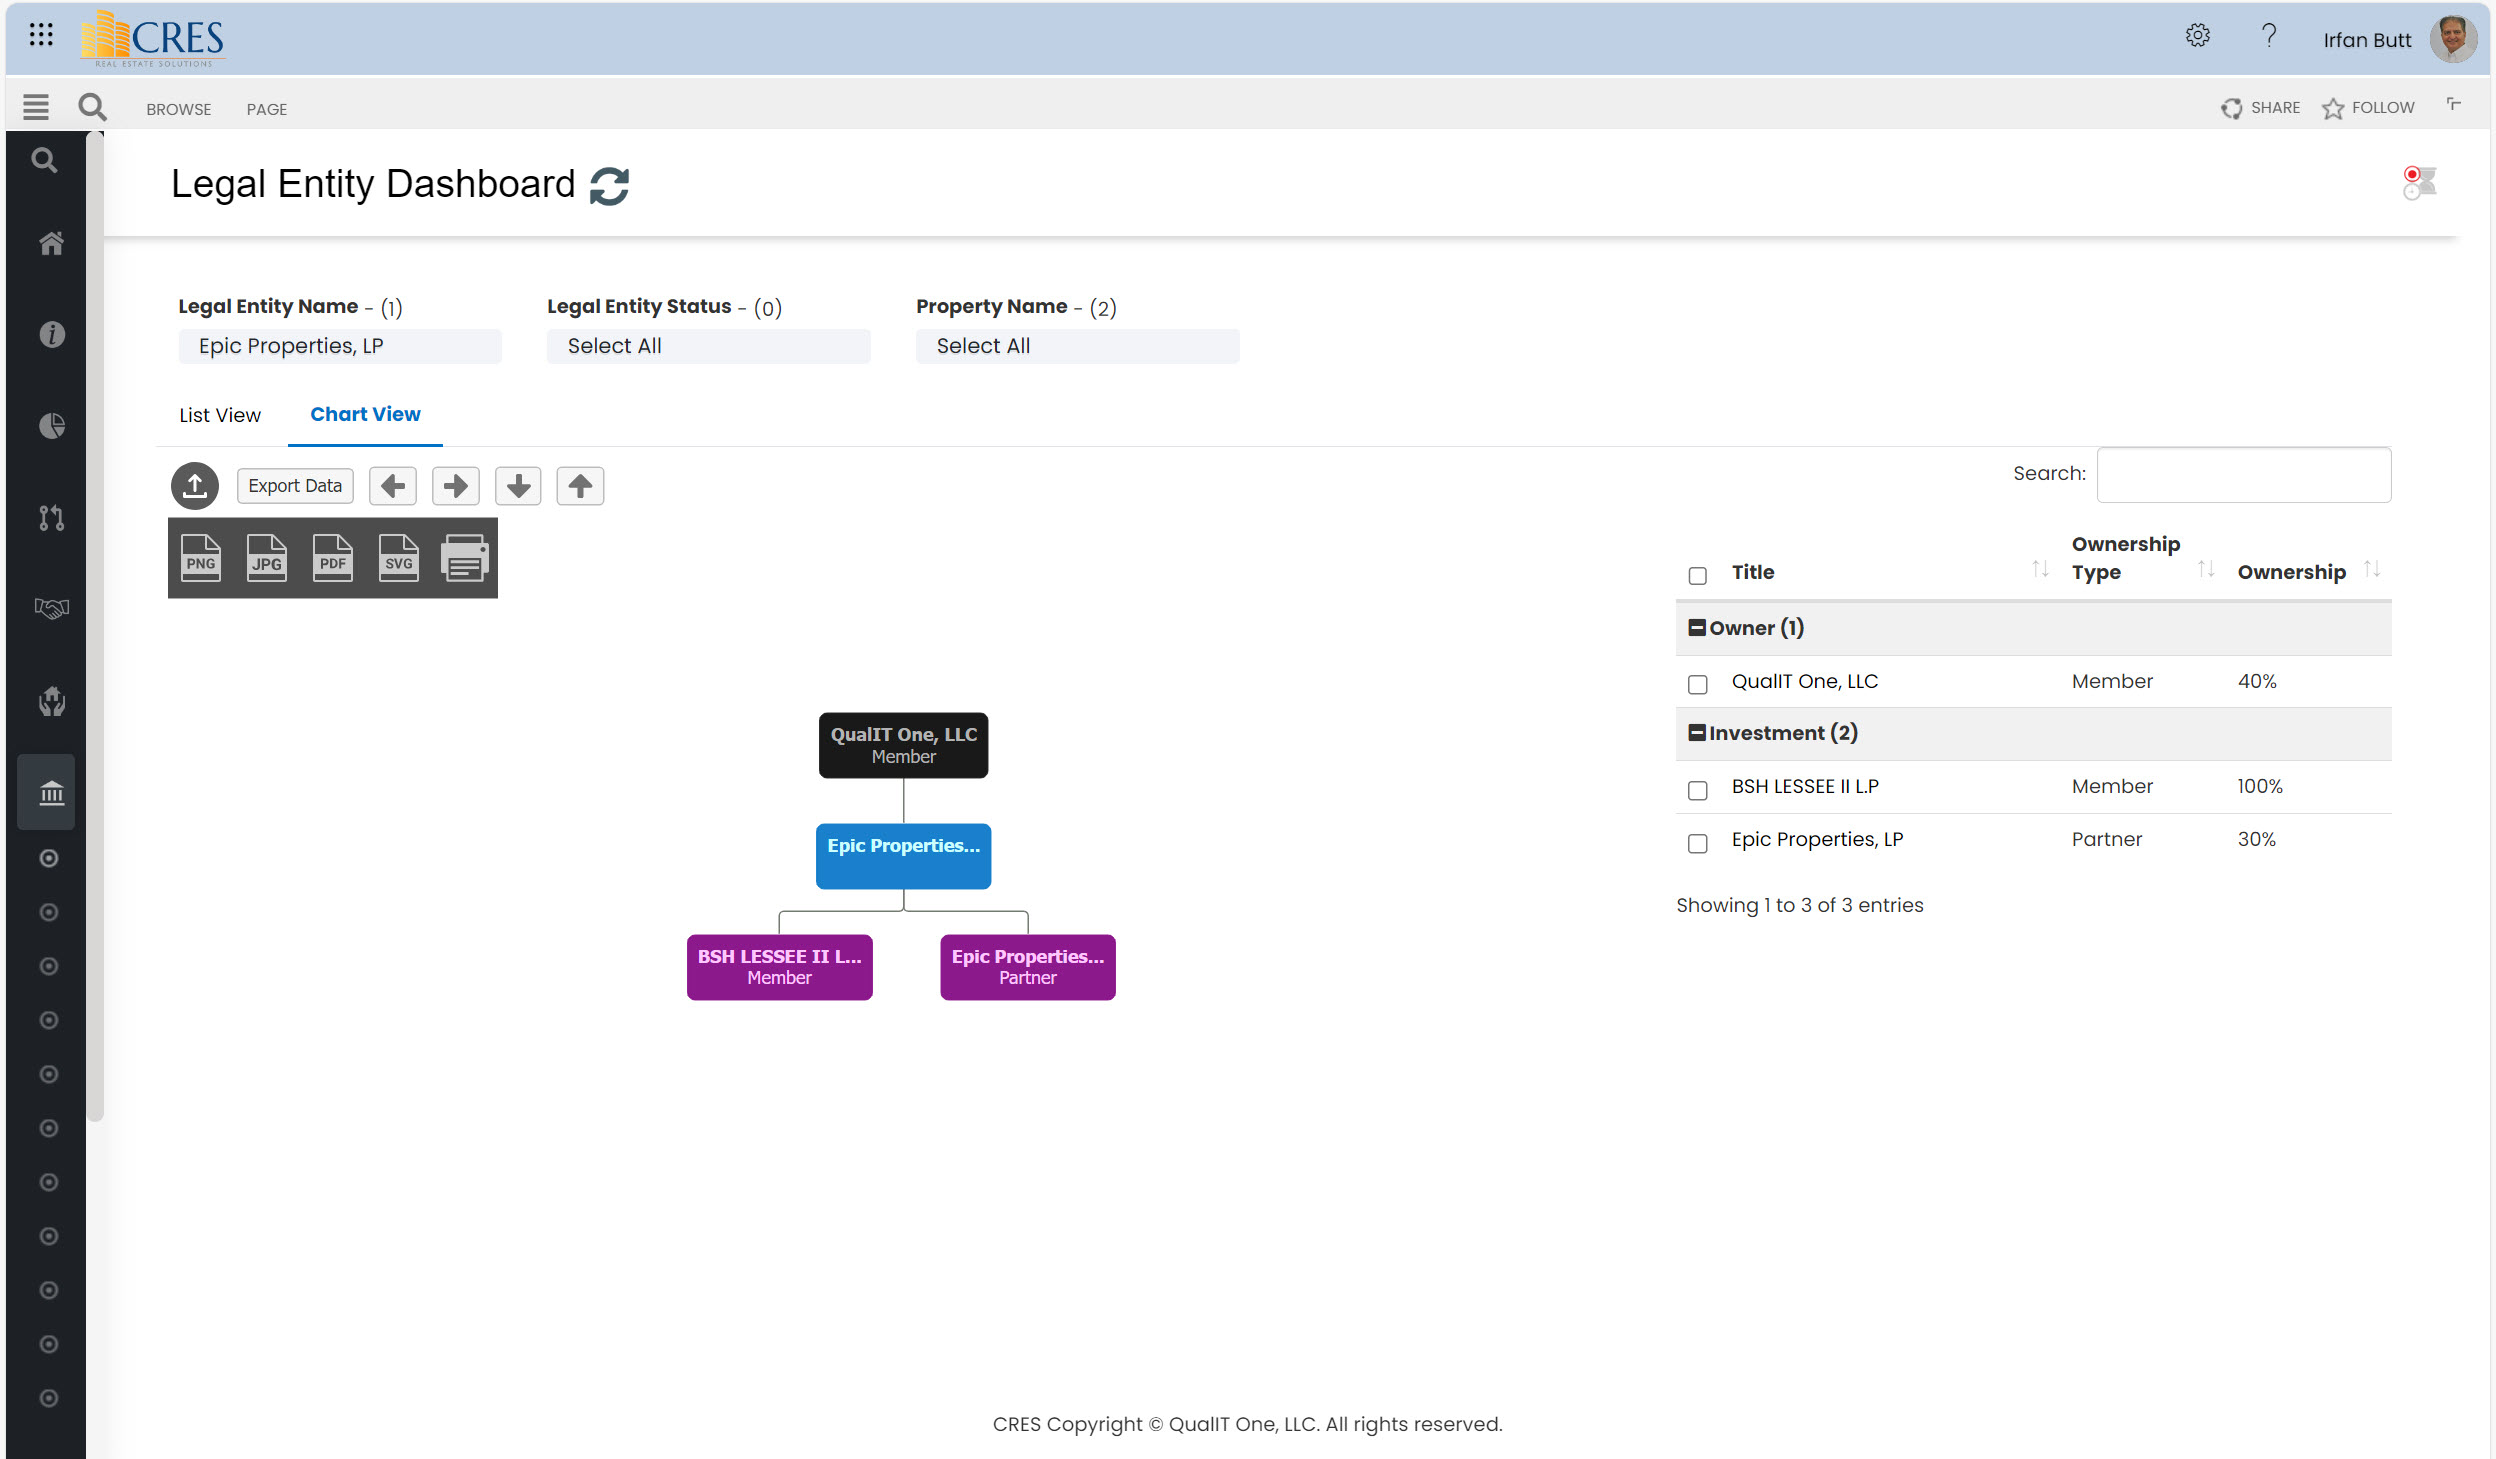Check the BSH LESSEE II LP checkbox
This screenshot has width=2496, height=1459.
pyautogui.click(x=1699, y=787)
